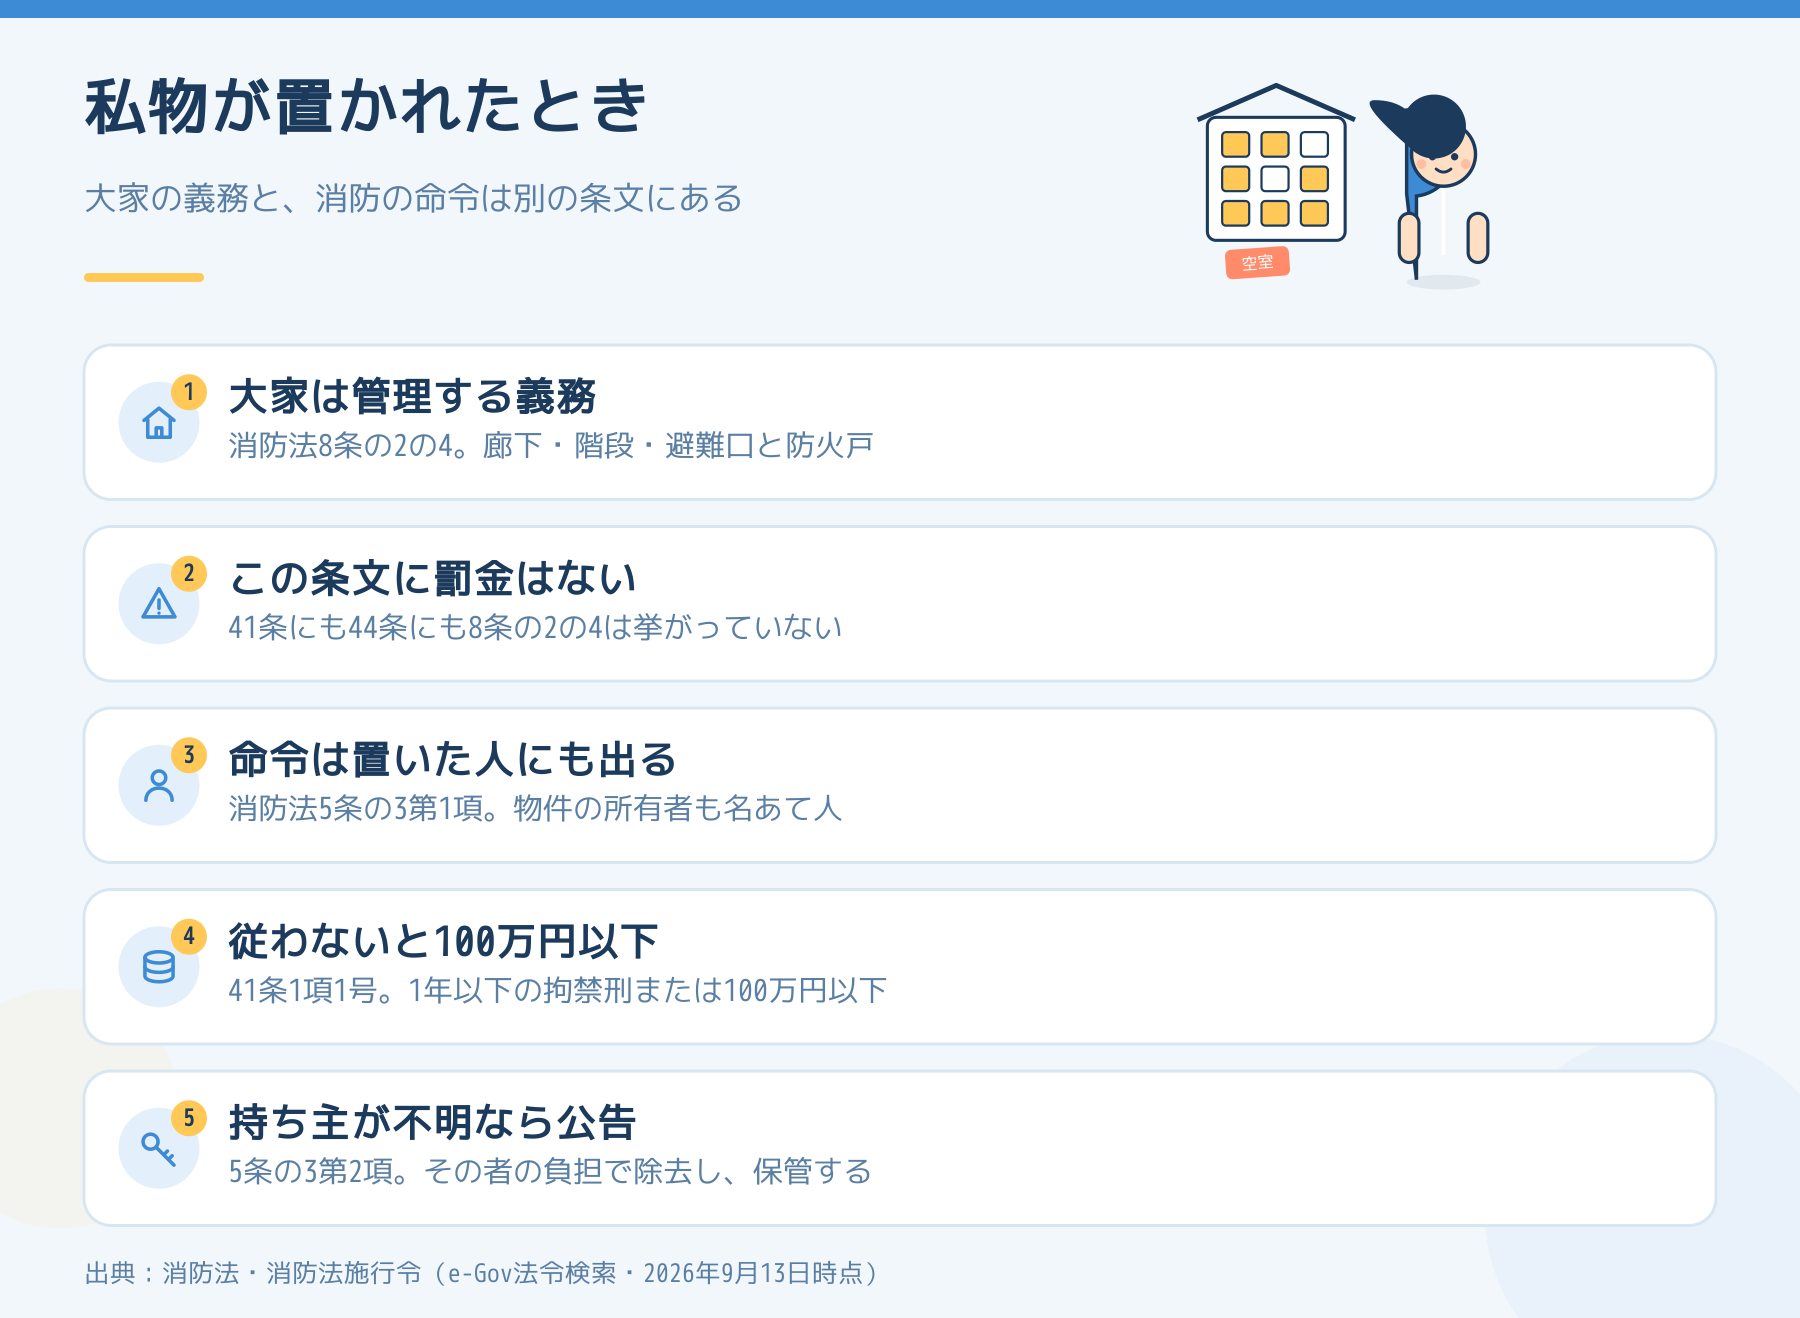Click the source line 出典：消防法・消防法施行令
1800x1318 pixels.
point(482,1273)
